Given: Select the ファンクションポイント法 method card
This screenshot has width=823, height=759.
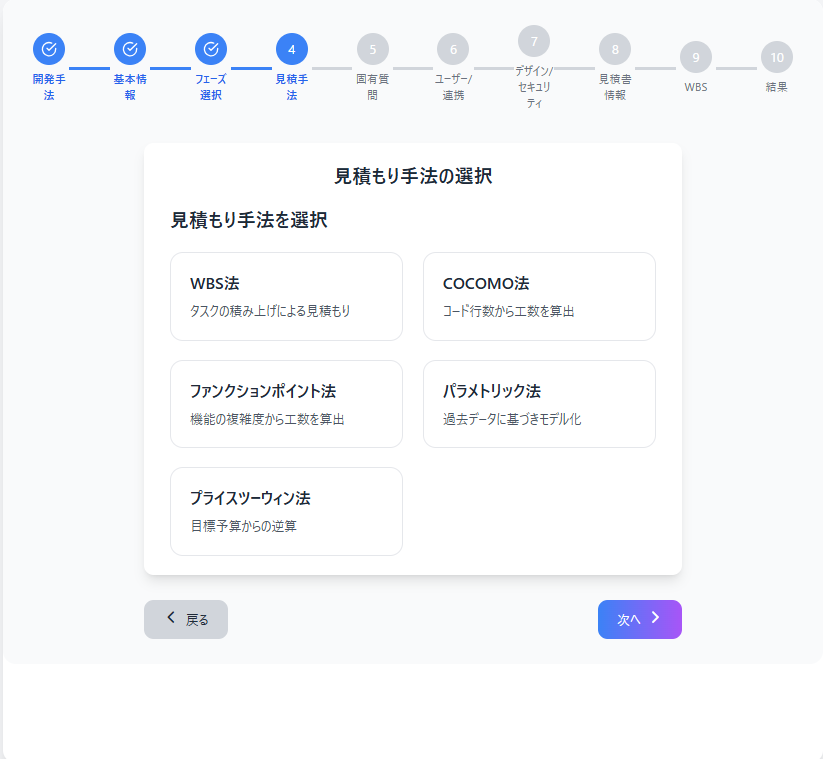Looking at the screenshot, I should 286,404.
